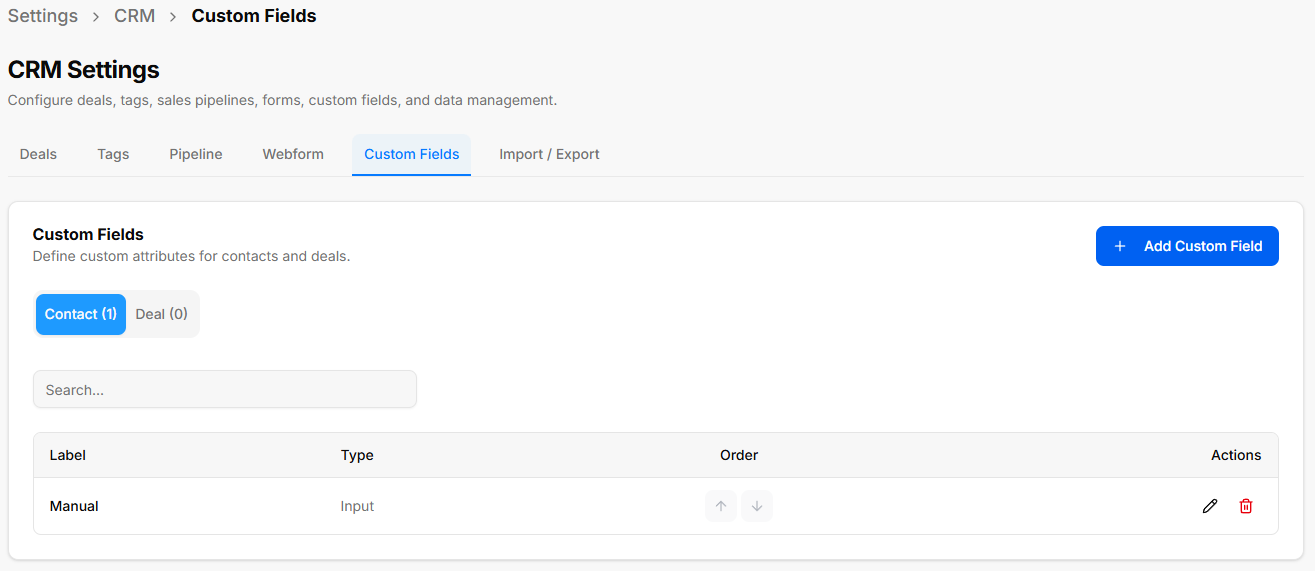Viewport: 1315px width, 571px height.
Task: Select the Contact (1) filter
Action: tap(81, 314)
